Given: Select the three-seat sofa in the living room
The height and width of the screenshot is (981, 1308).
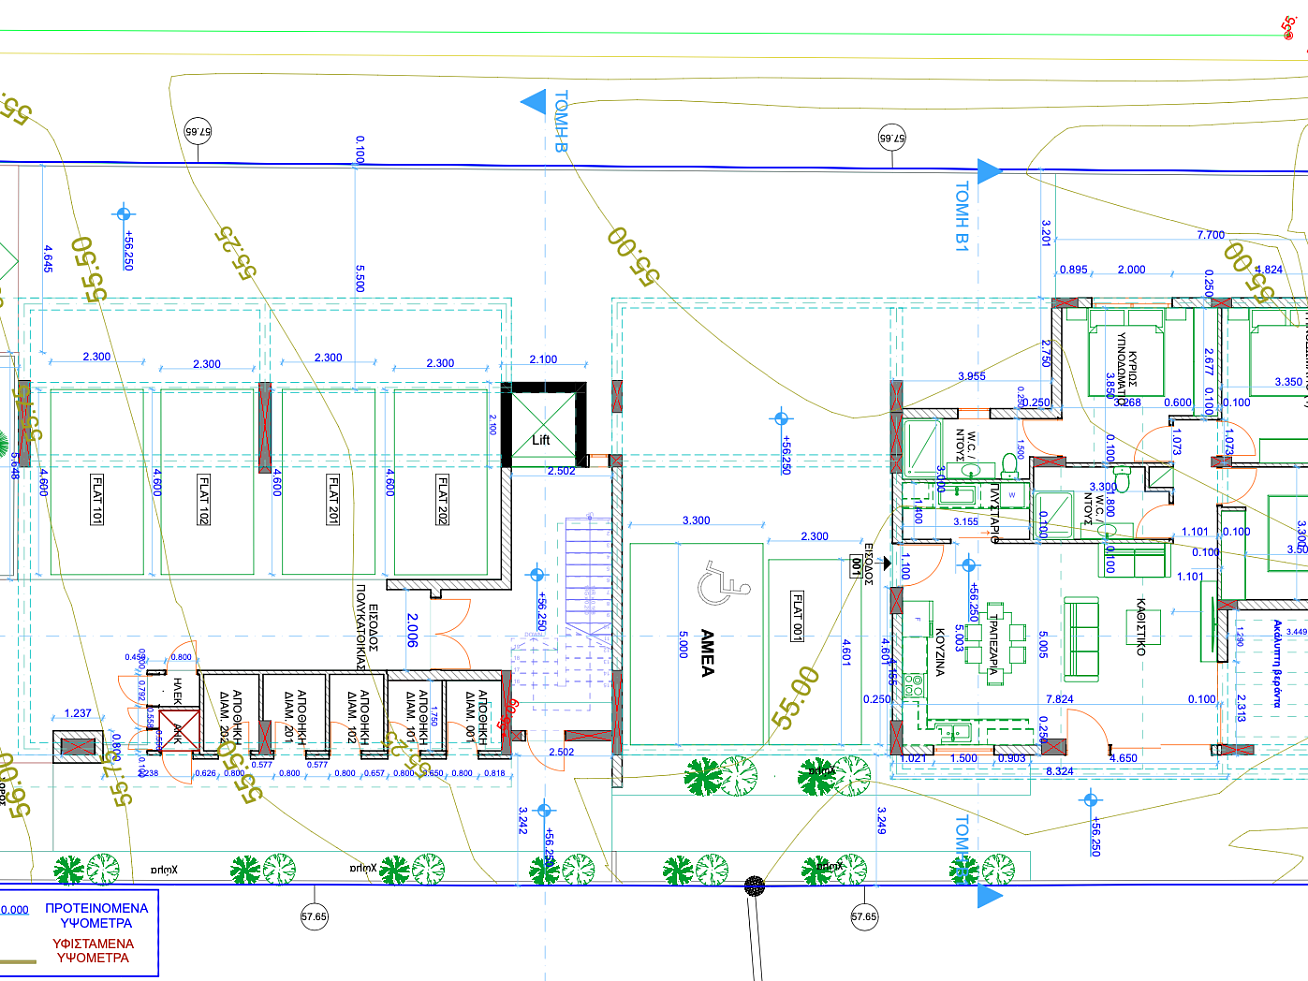Looking at the screenshot, I should click(x=1080, y=638).
